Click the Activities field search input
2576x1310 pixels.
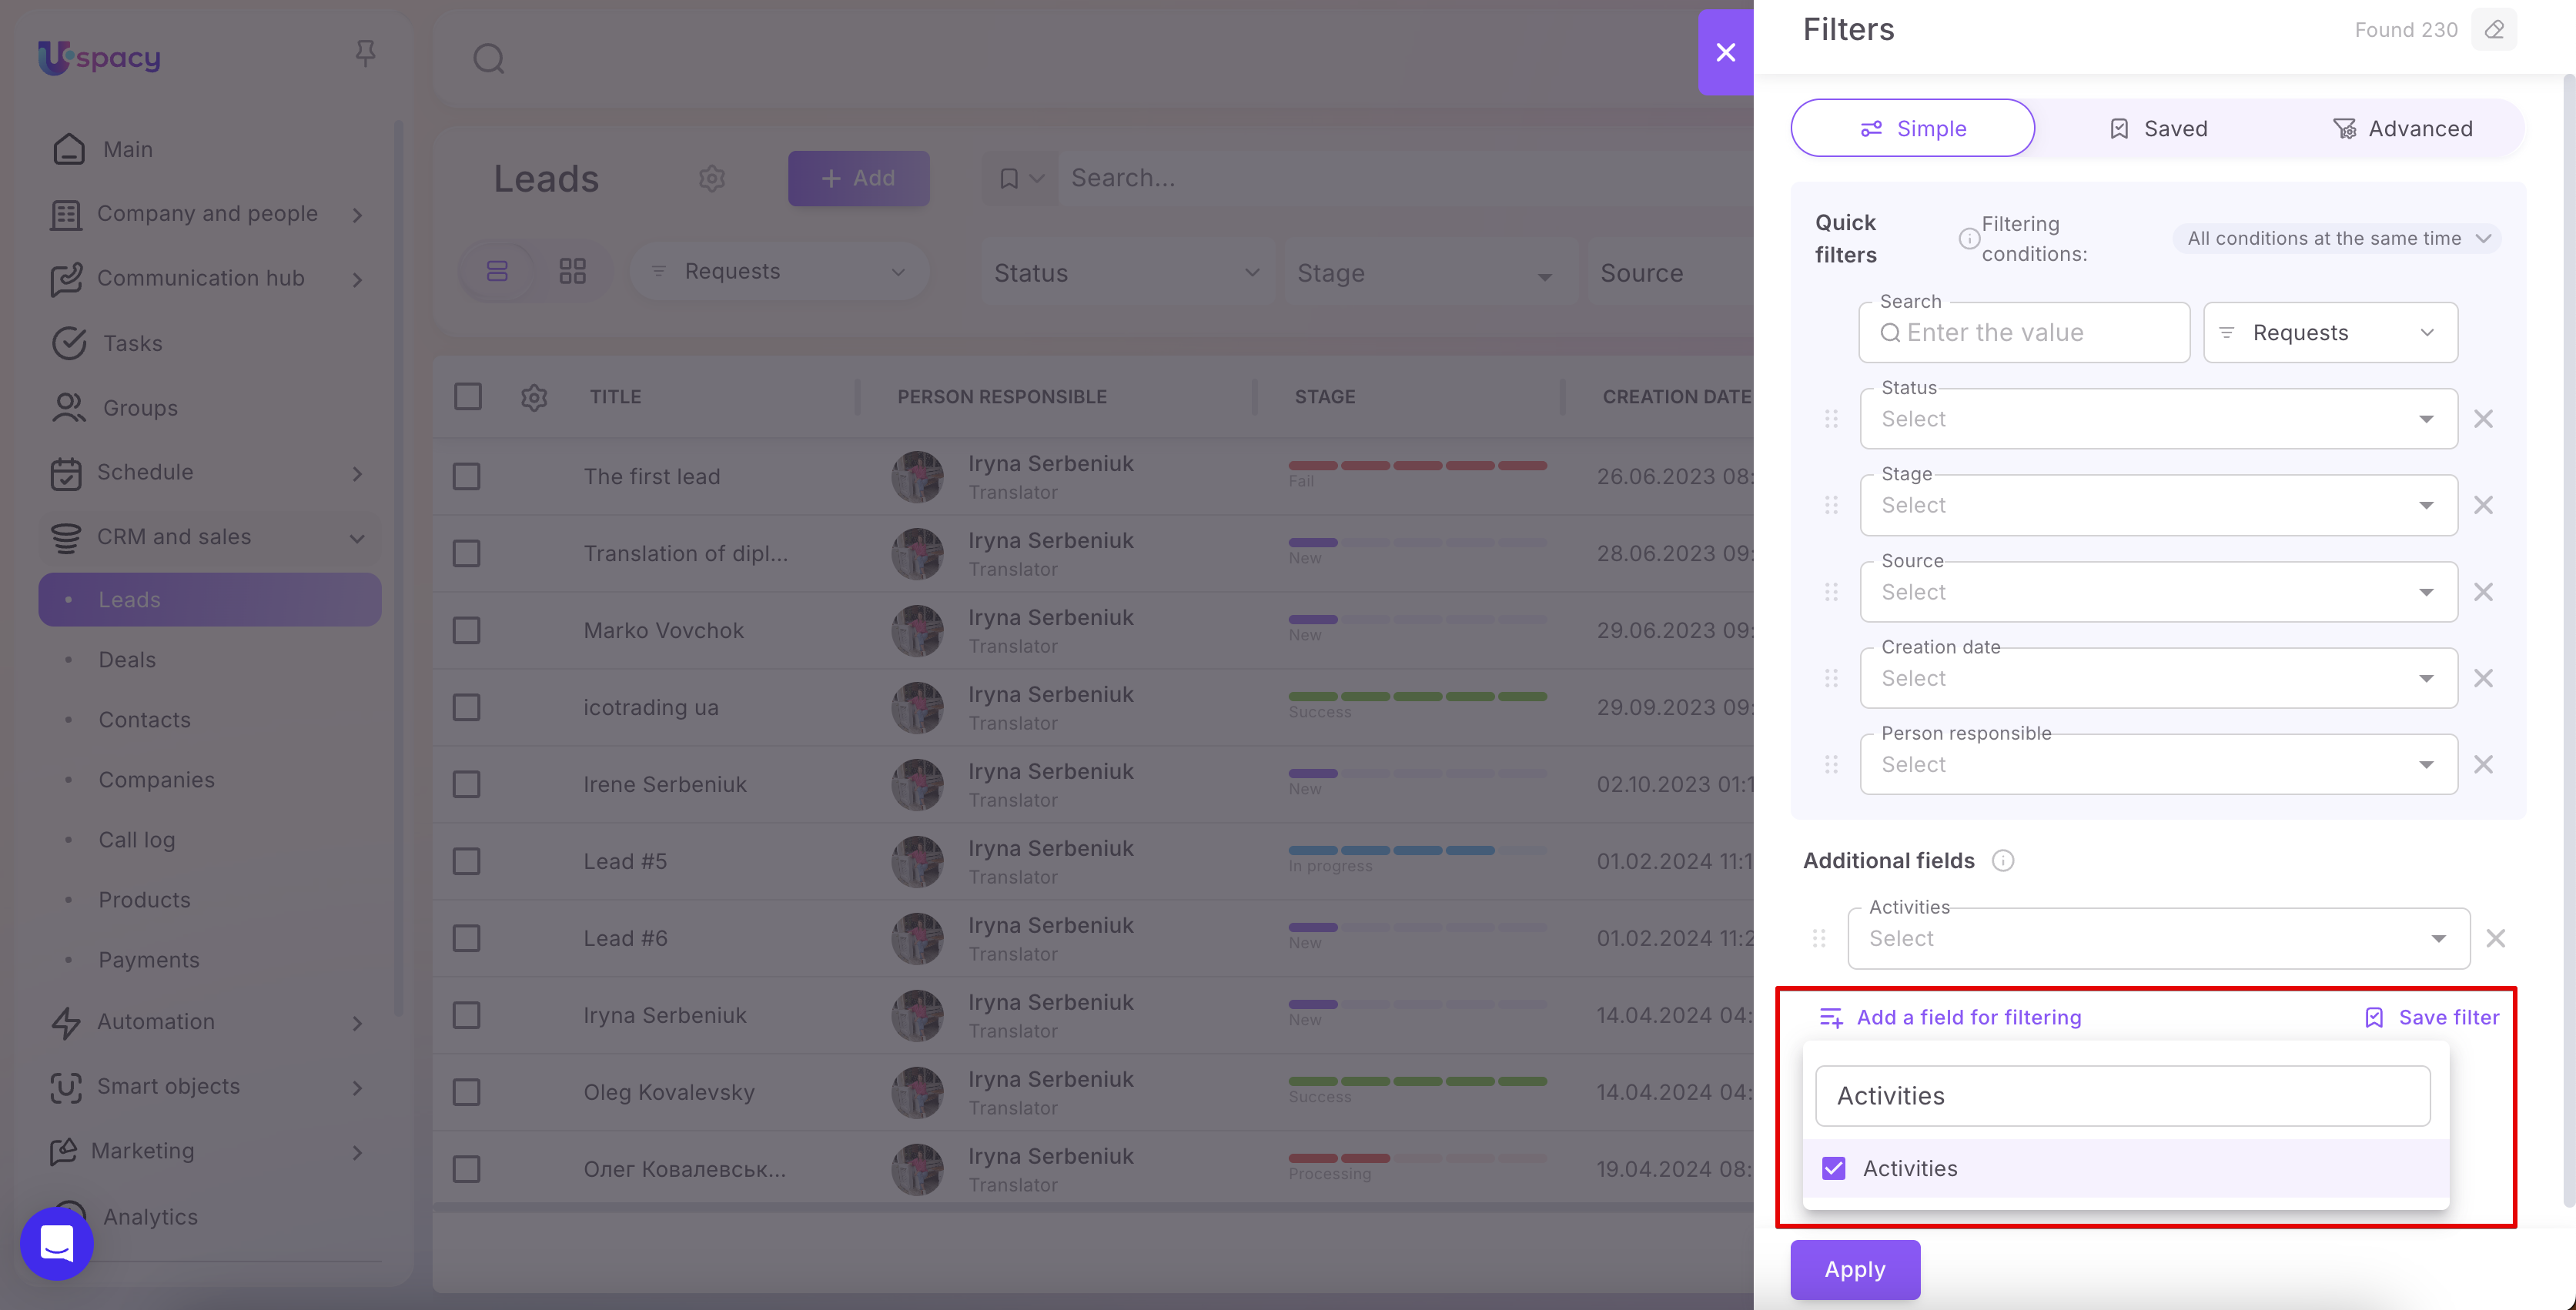(2123, 1096)
